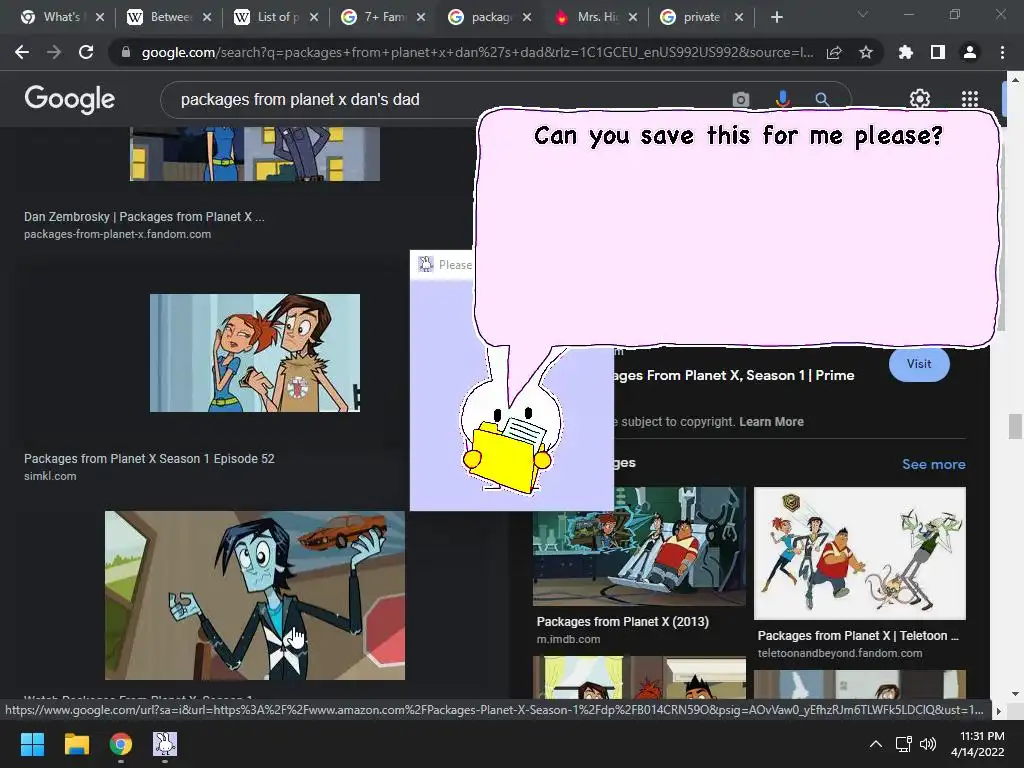
Task: Click the browser forward arrow
Action: coord(54,52)
